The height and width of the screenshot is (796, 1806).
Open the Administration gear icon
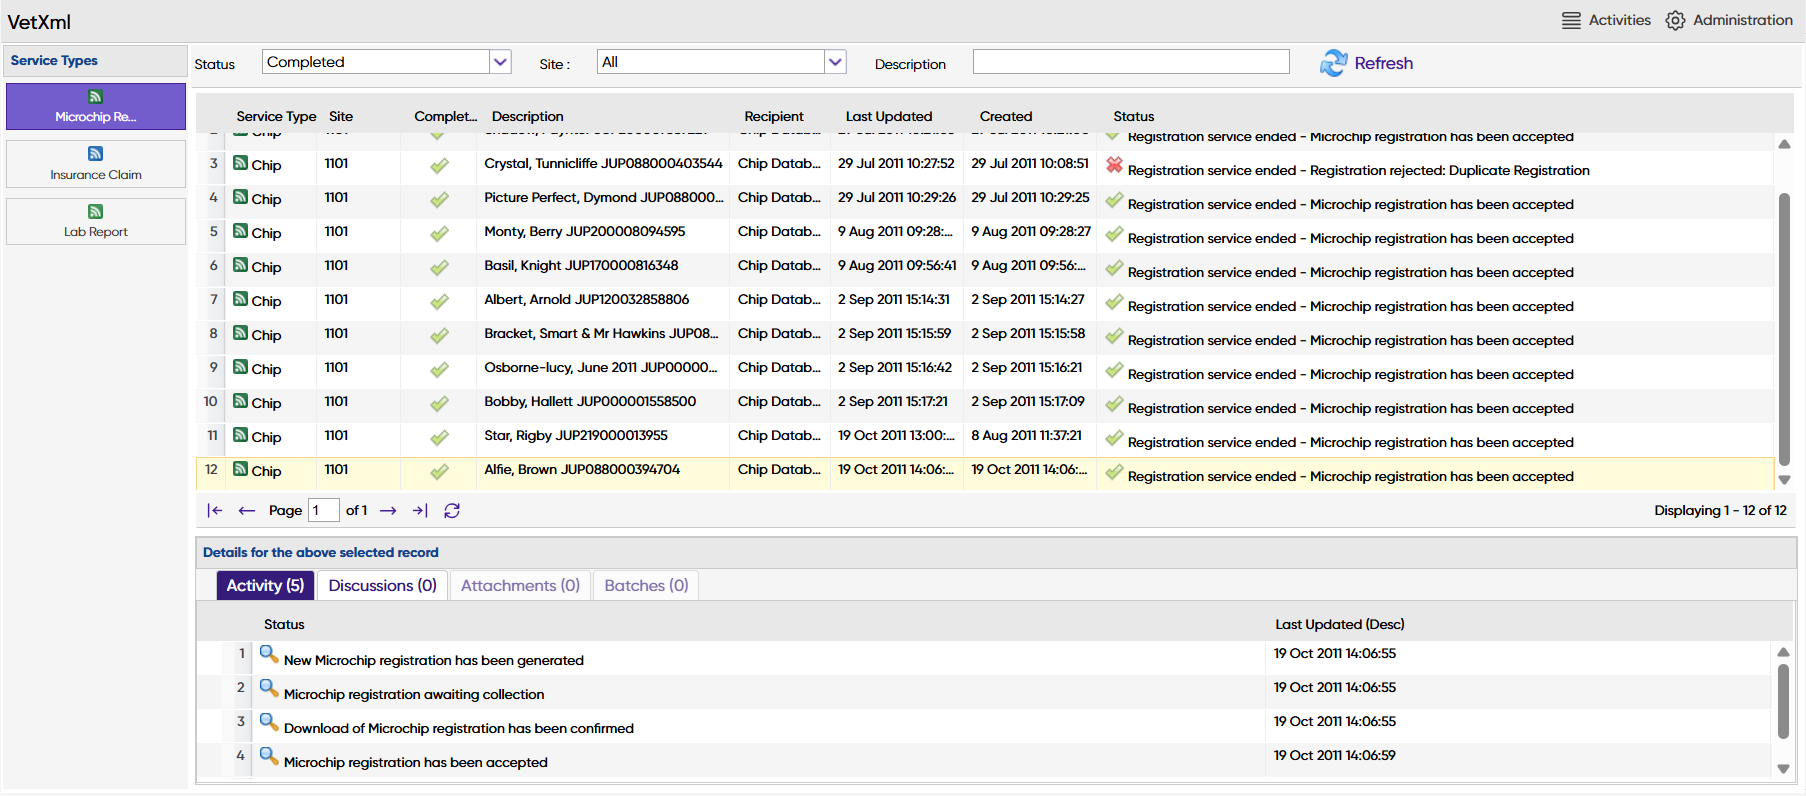1675,21
